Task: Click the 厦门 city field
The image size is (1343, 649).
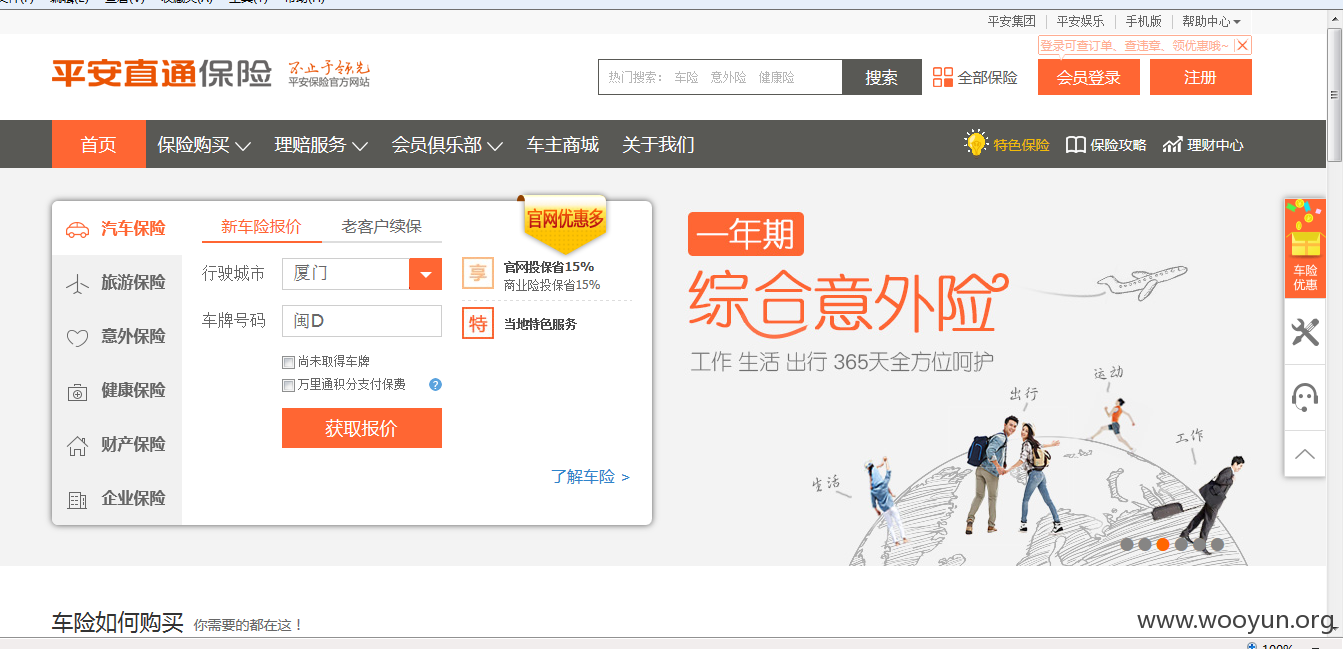Action: pyautogui.click(x=346, y=274)
